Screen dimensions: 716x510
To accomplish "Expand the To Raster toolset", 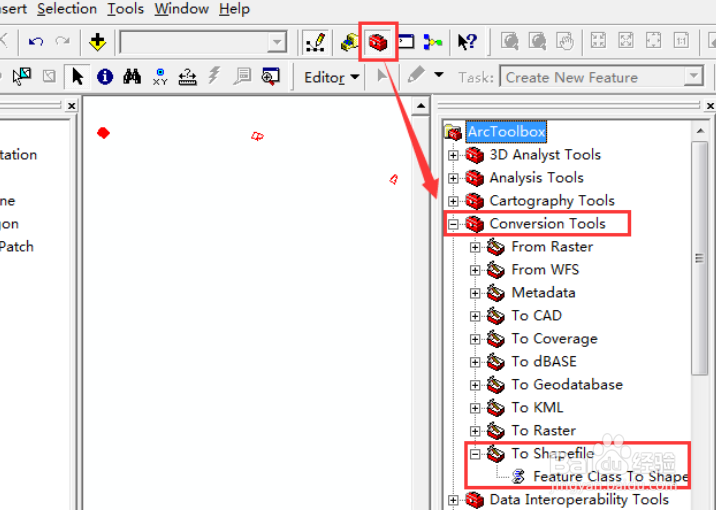I will 475,431.
